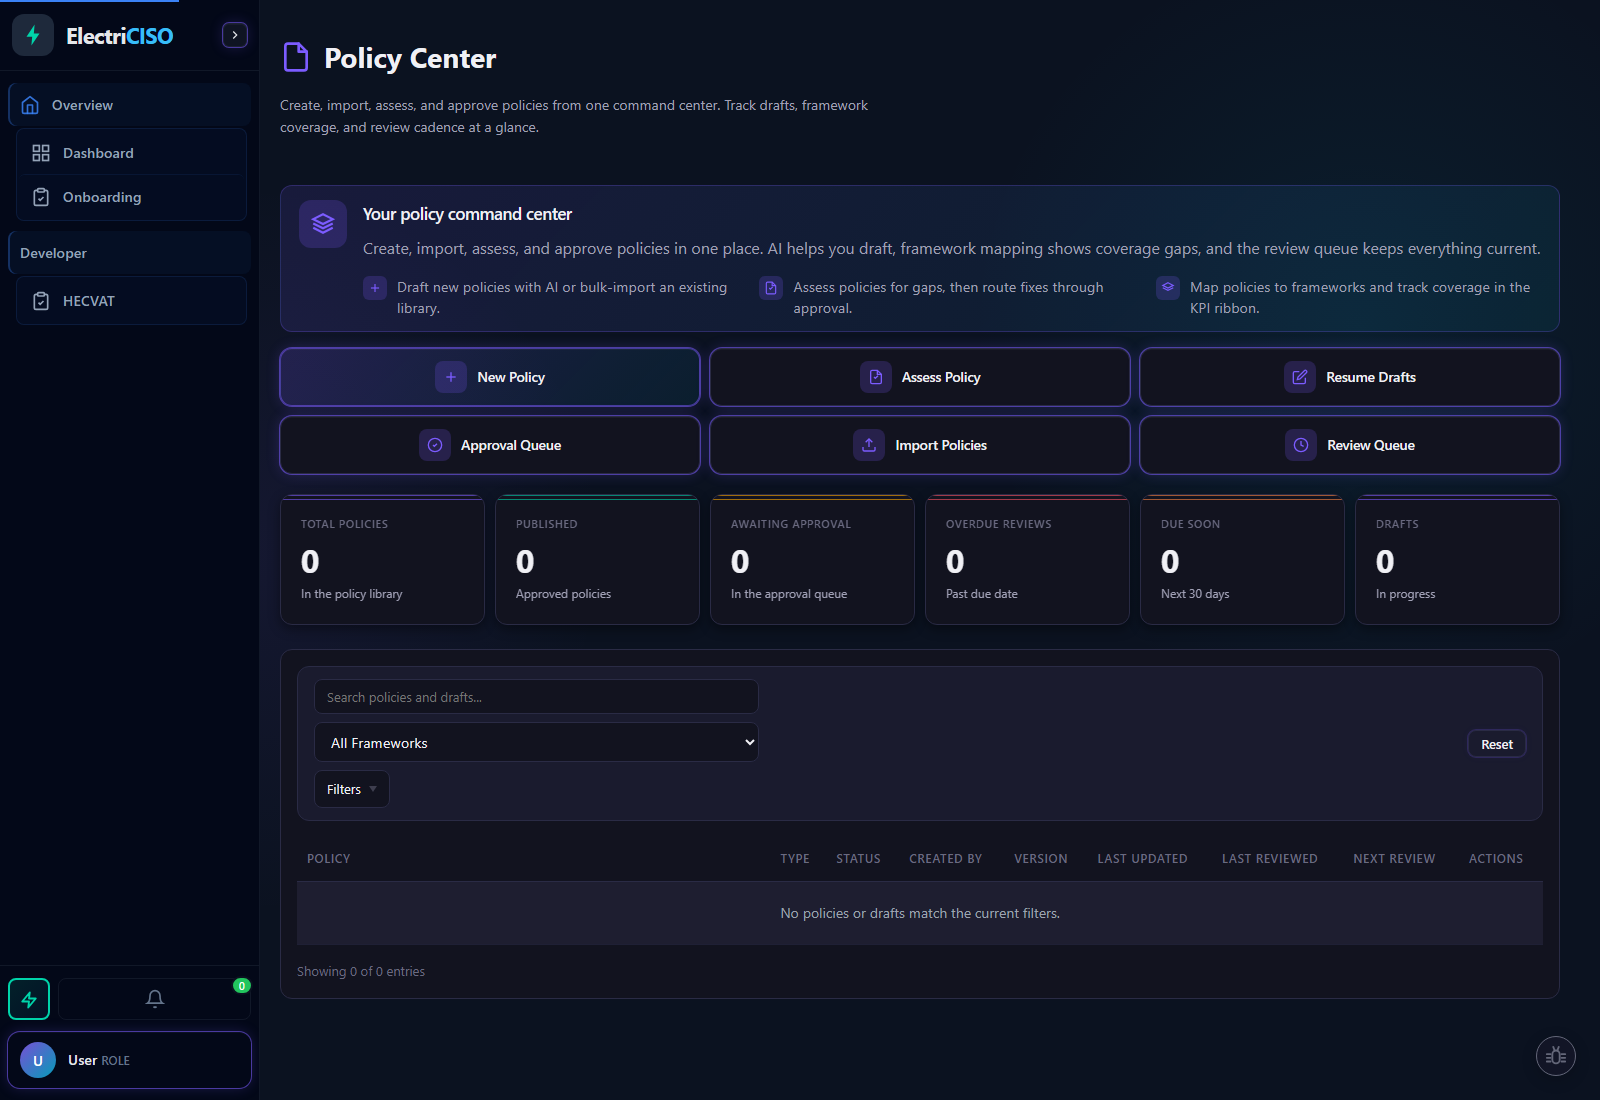Click the bug report icon at bottom right
Image resolution: width=1600 pixels, height=1100 pixels.
1555,1055
